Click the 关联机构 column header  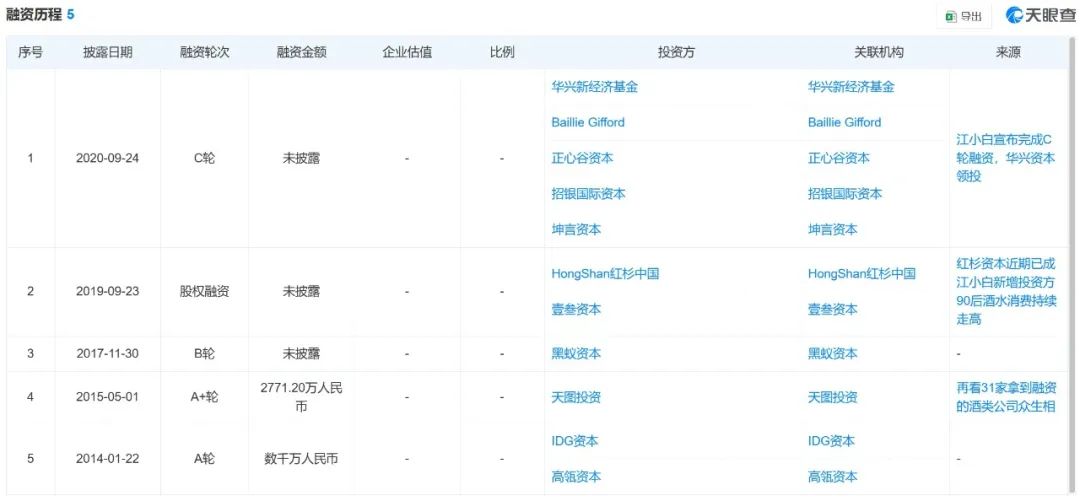pyautogui.click(x=879, y=52)
